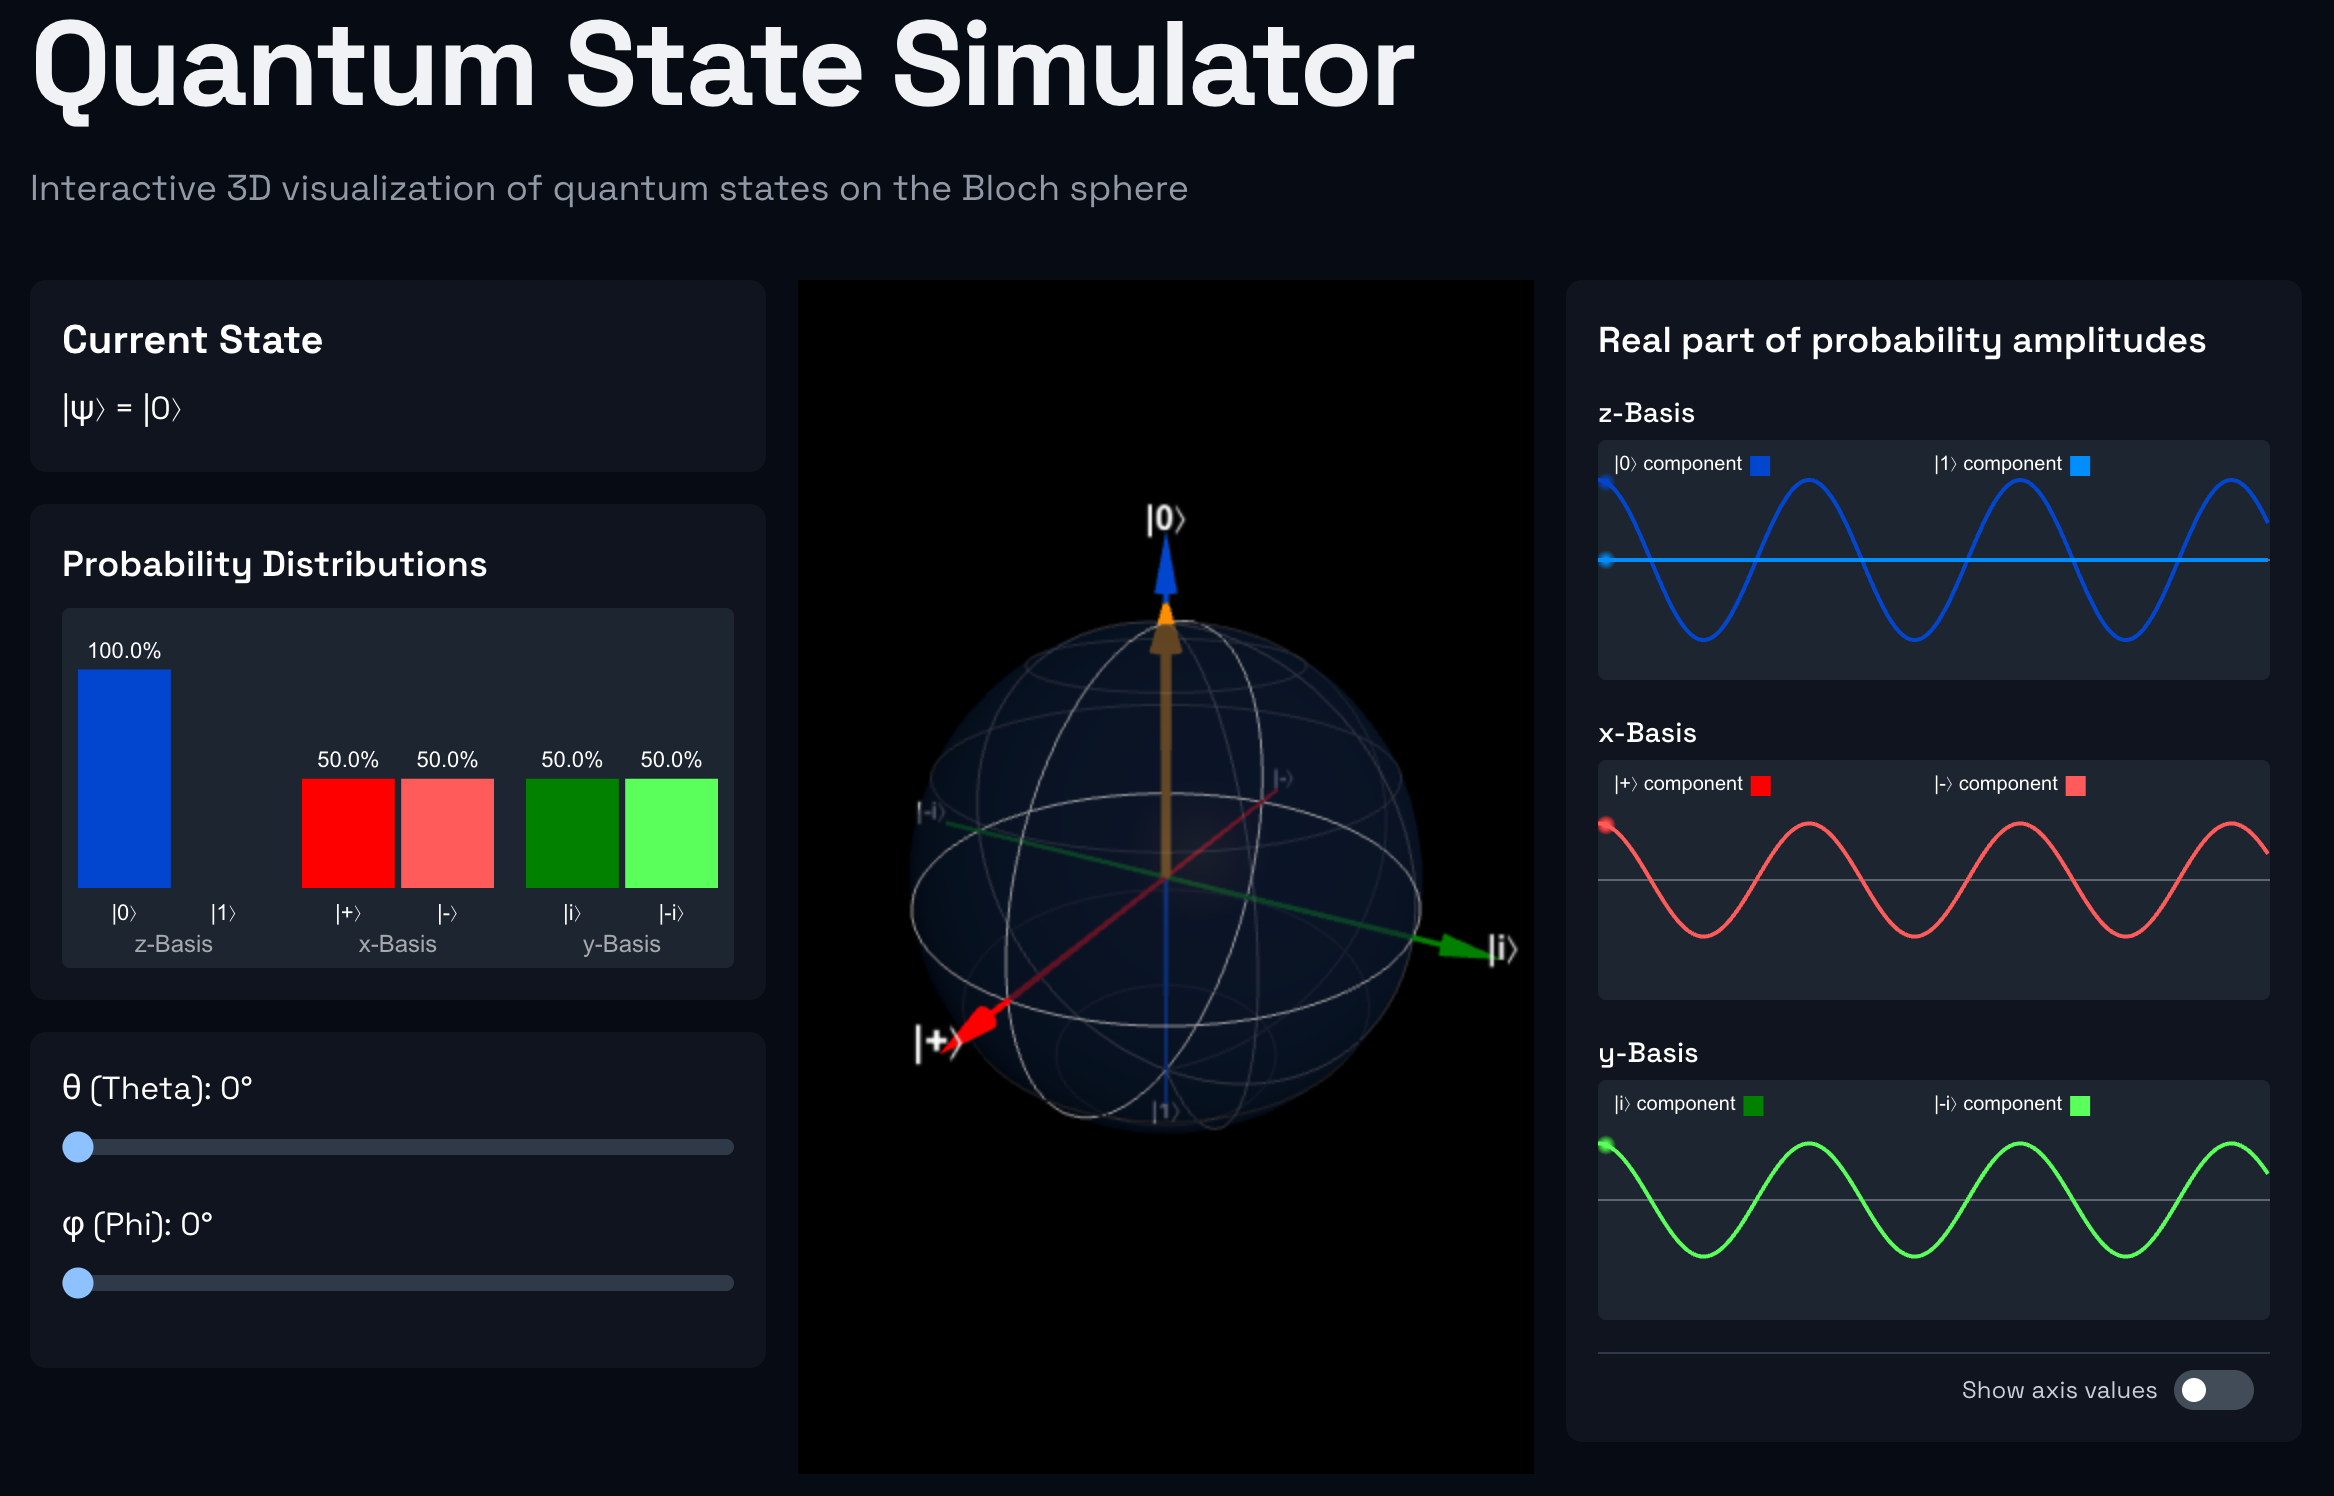2334x1496 pixels.
Task: Click the |+⟩ component red legend swatch
Action: tap(1761, 785)
